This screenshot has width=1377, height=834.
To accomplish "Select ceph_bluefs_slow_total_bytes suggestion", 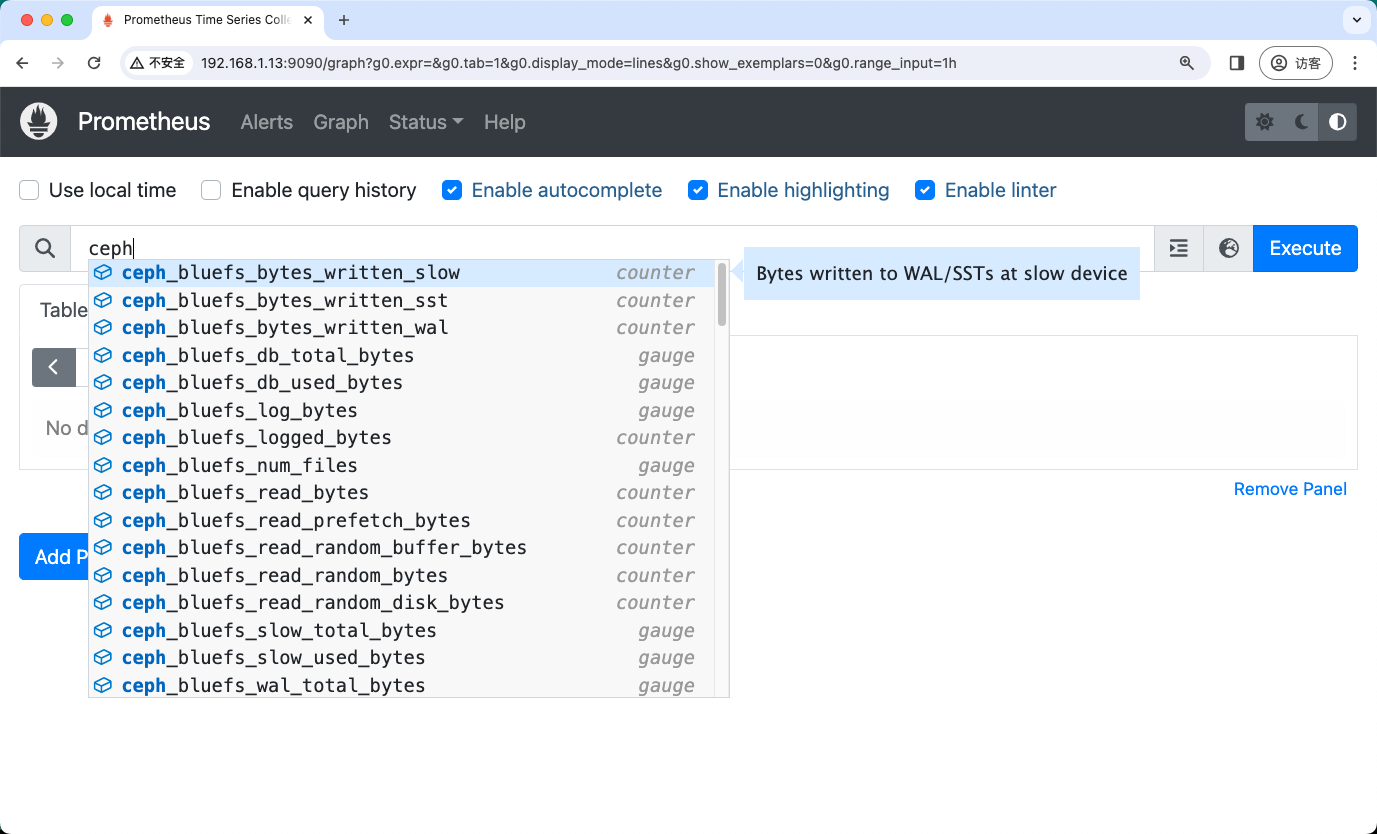I will (402, 631).
